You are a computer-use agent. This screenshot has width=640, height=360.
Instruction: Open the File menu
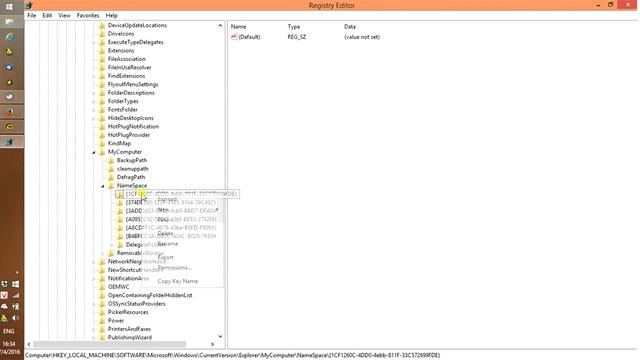pos(31,16)
